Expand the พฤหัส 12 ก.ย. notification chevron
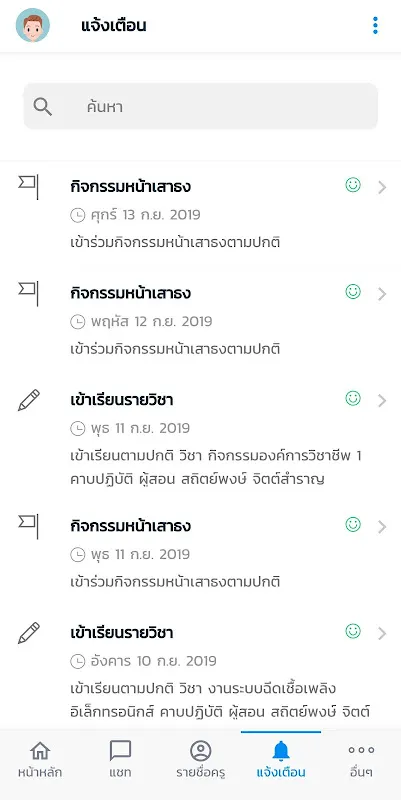Viewport: 401px width, 800px height. tap(382, 294)
